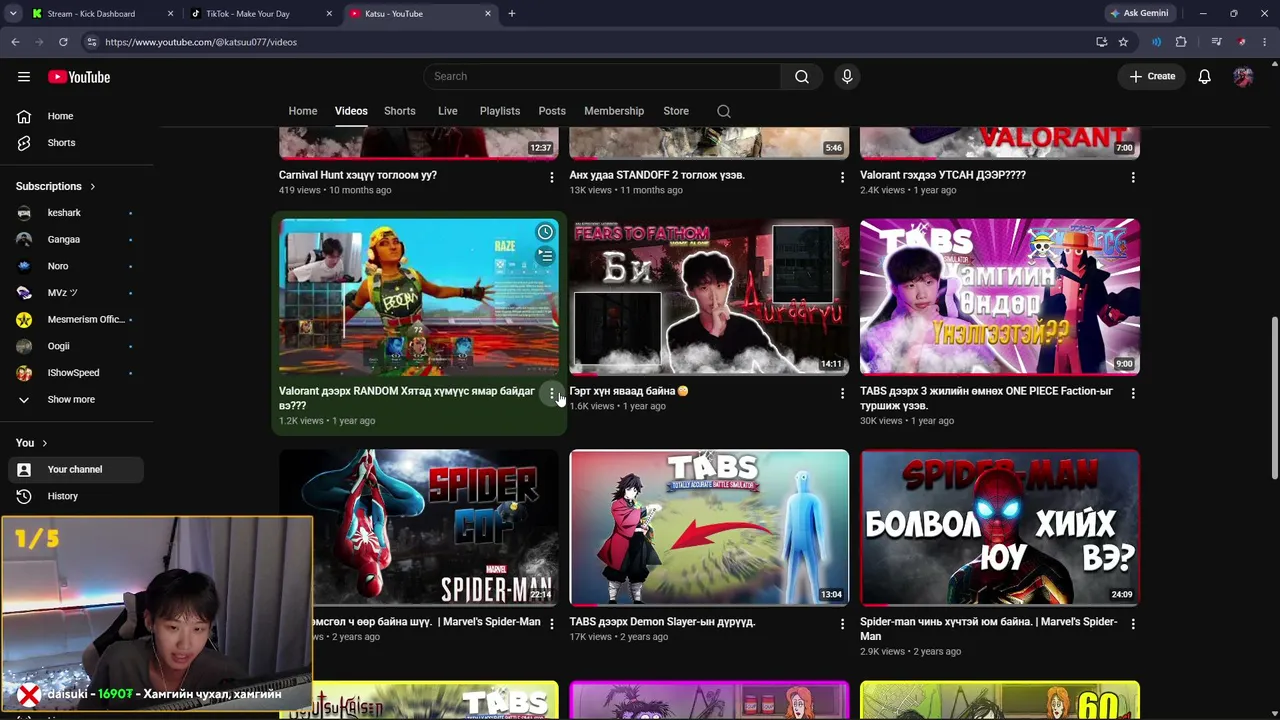Open Carnival Hunt хэцүү тоглоом уу? title

pos(358,175)
